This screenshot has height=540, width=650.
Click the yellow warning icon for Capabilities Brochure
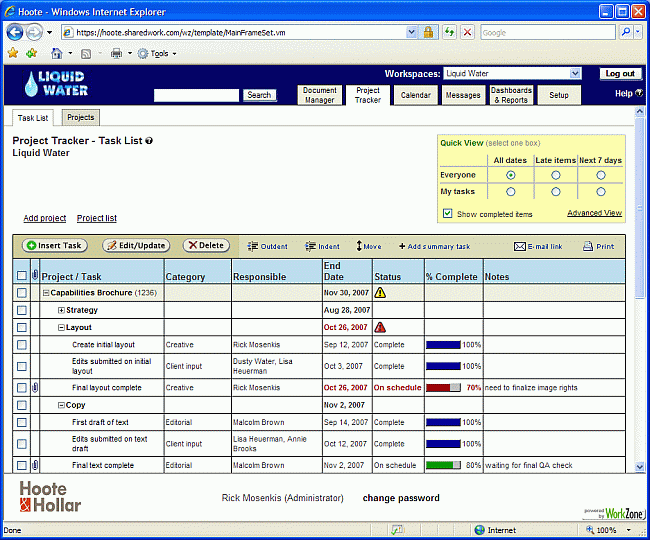pos(380,293)
